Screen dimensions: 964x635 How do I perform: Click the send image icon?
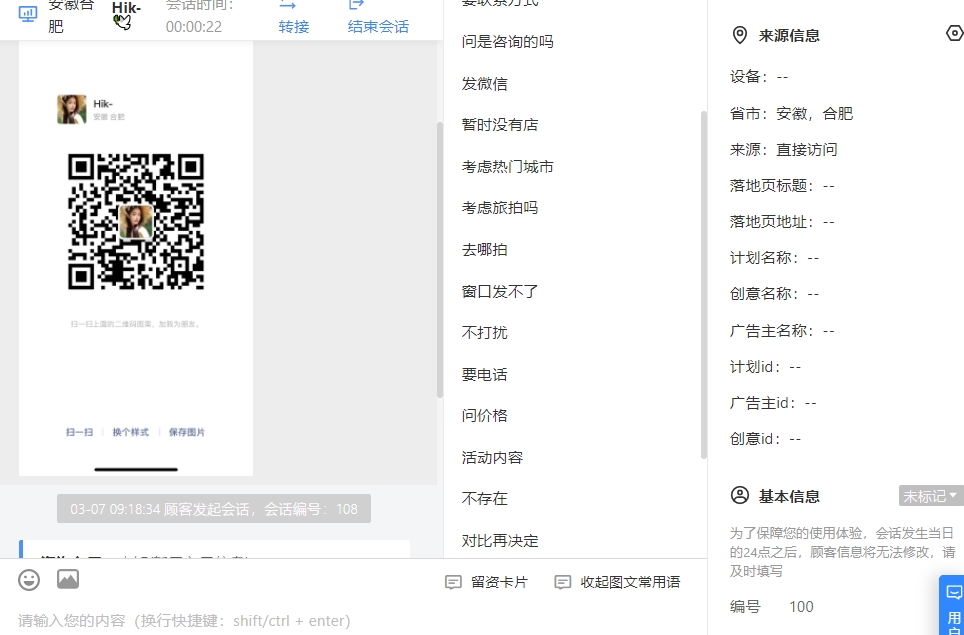(68, 579)
